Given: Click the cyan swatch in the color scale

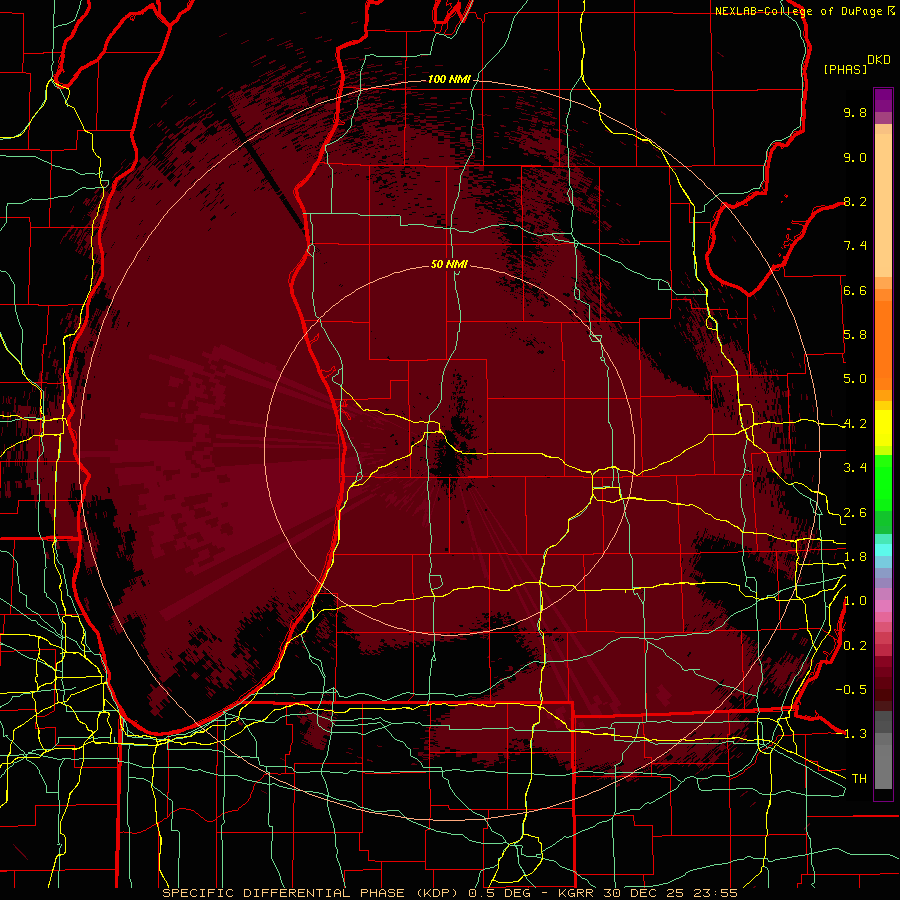Looking at the screenshot, I should point(883,549).
